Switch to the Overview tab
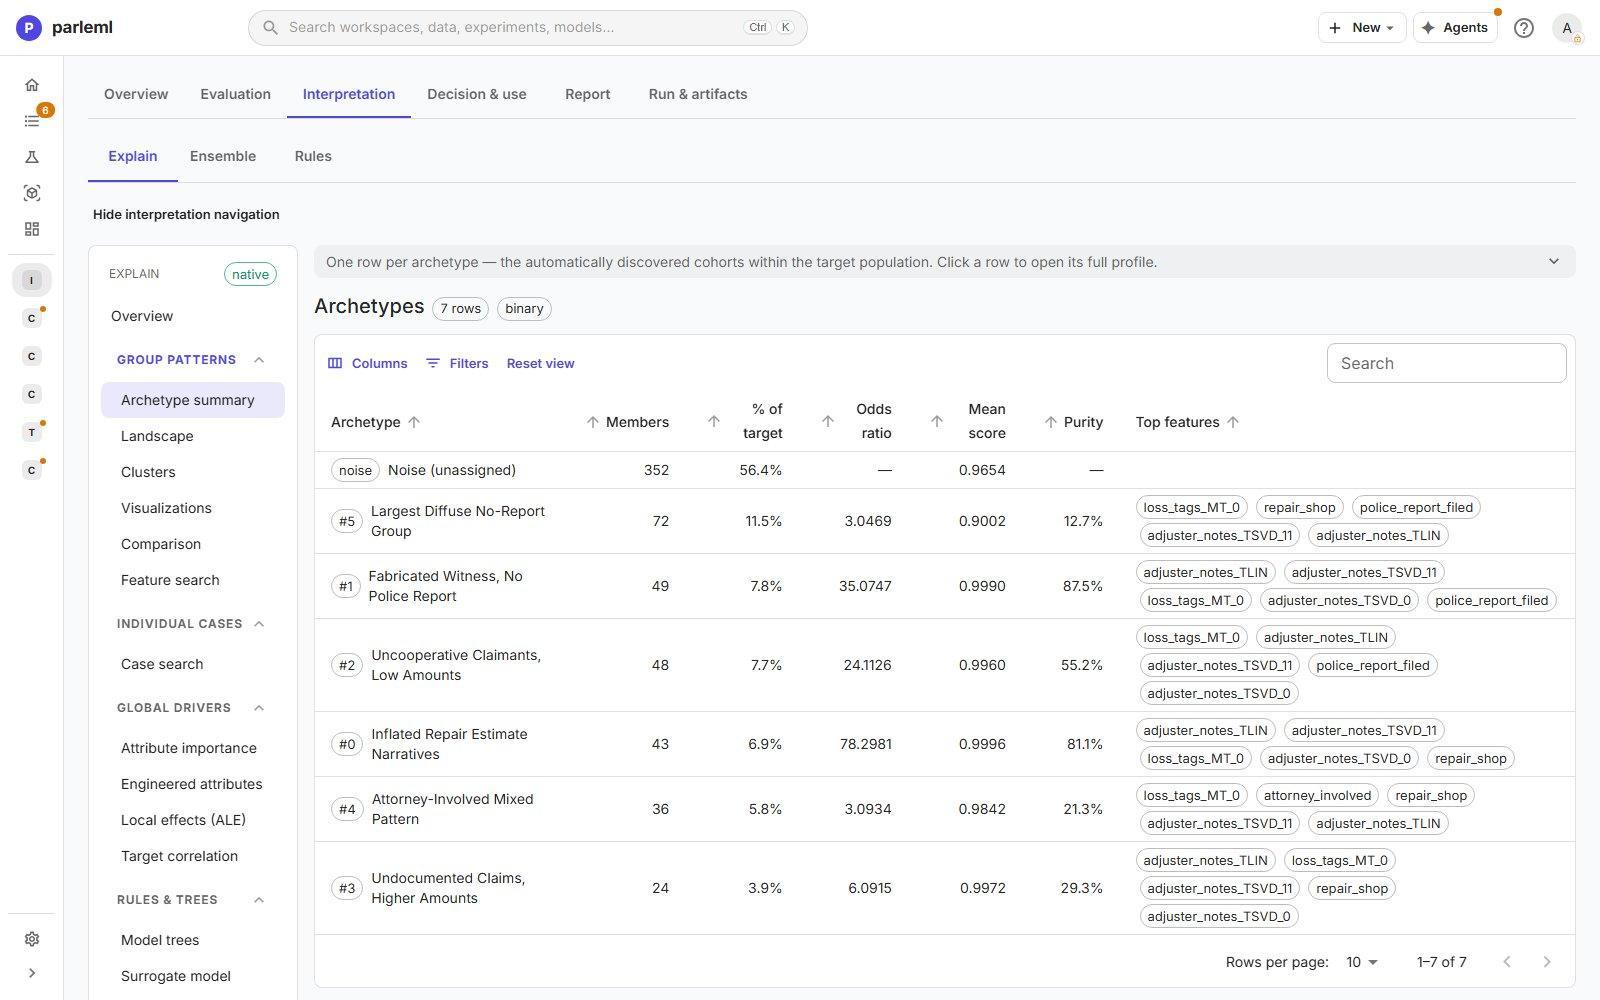Viewport: 1600px width, 1000px height. [136, 94]
